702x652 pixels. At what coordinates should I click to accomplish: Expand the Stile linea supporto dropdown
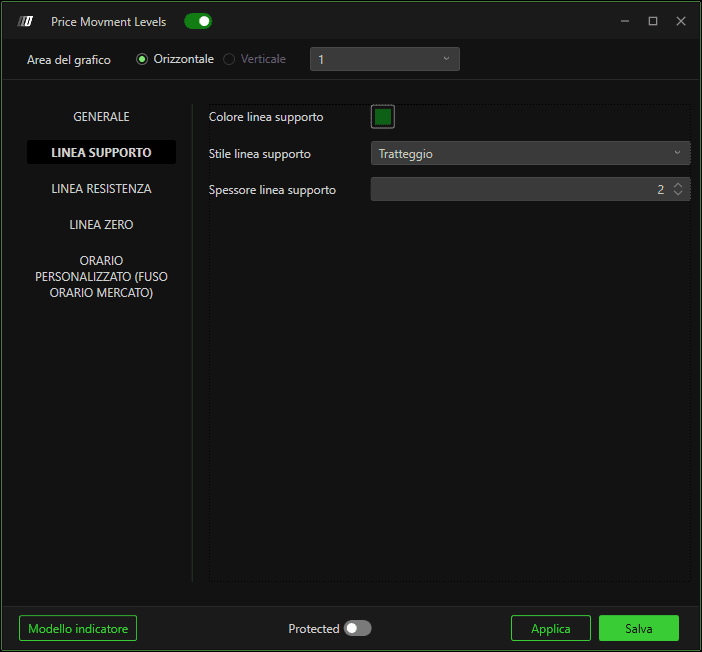pyautogui.click(x=531, y=154)
